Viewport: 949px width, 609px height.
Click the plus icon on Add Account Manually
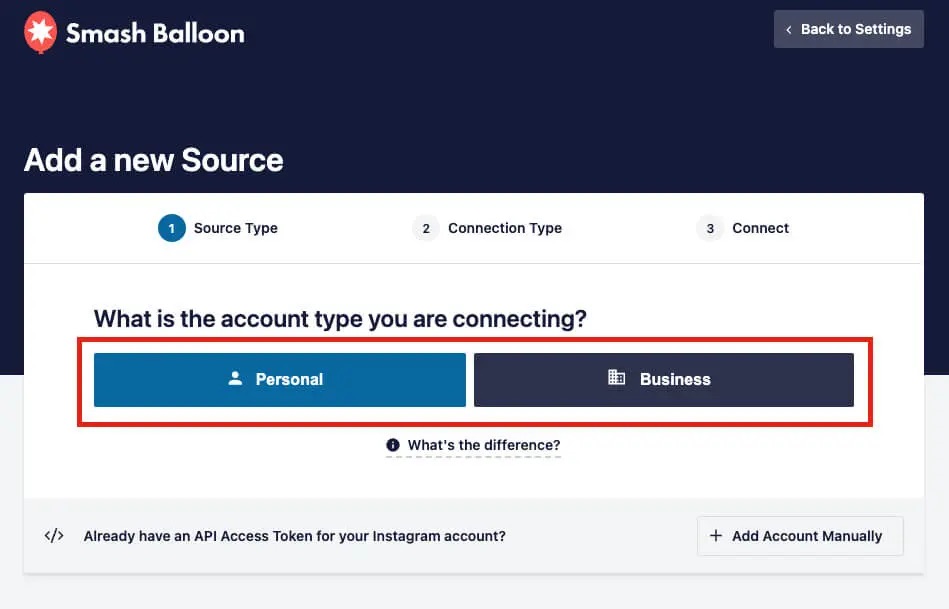(x=715, y=535)
